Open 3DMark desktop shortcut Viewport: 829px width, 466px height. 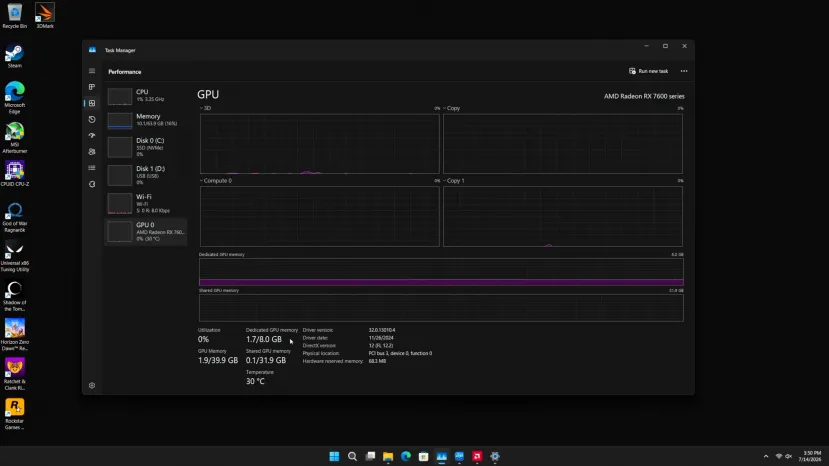(x=45, y=16)
